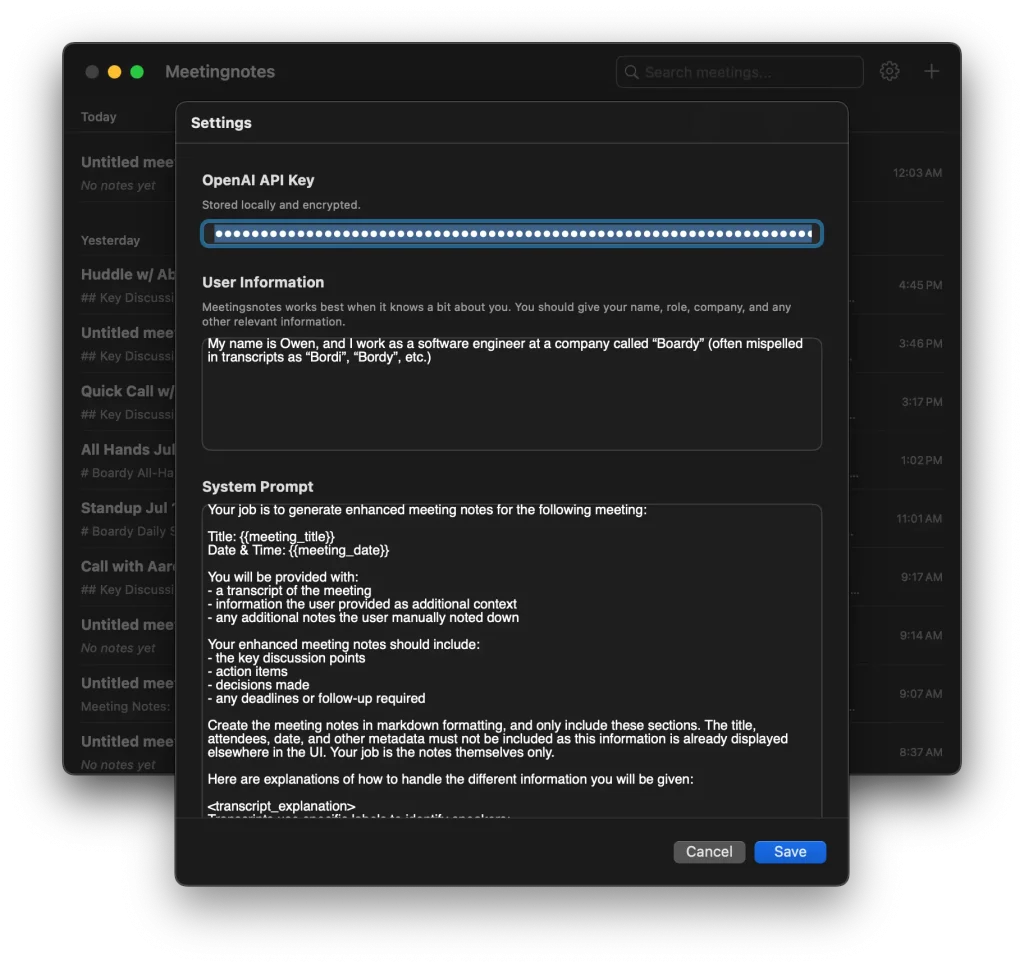Click into the OpenAI API Key field

point(512,234)
